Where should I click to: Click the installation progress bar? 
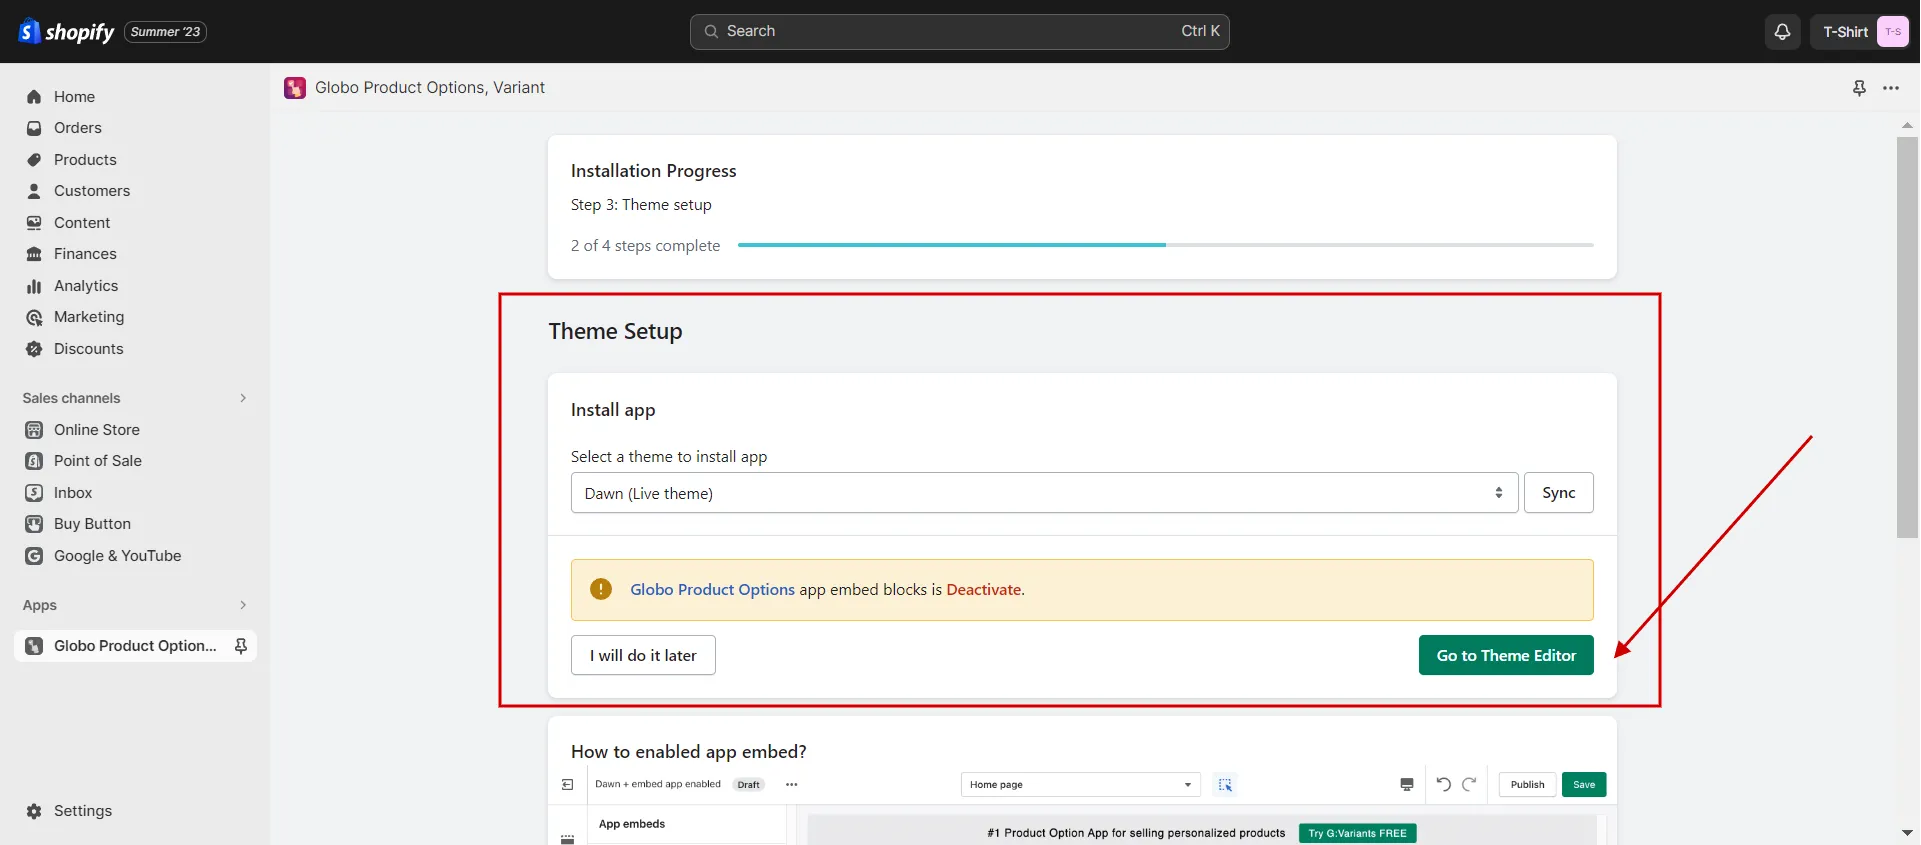[1166, 245]
